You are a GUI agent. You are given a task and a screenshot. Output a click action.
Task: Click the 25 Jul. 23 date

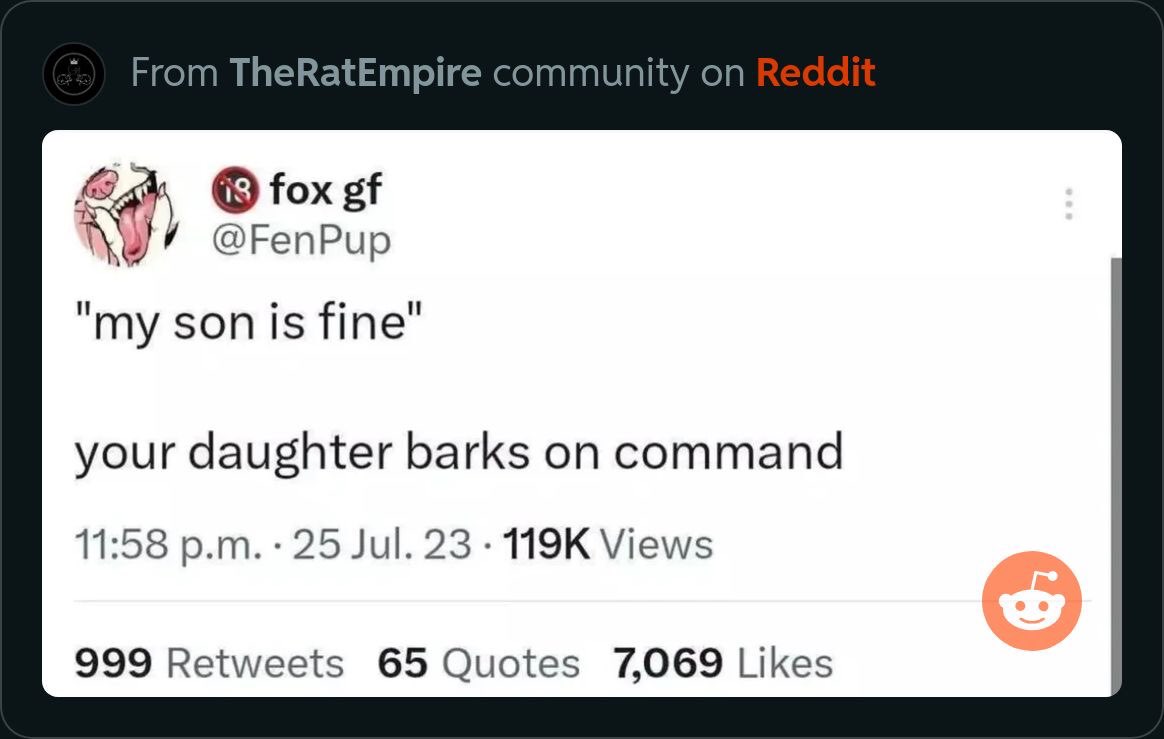click(382, 544)
